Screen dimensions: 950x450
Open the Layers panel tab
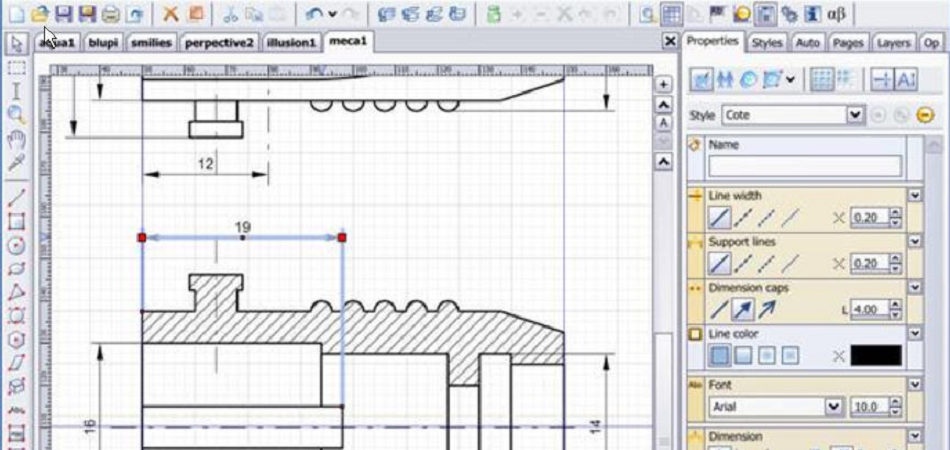(x=893, y=43)
